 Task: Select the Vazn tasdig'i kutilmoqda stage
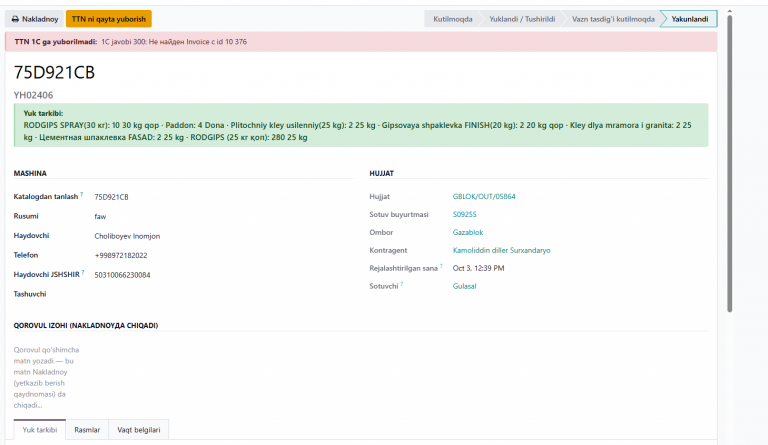[x=613, y=19]
